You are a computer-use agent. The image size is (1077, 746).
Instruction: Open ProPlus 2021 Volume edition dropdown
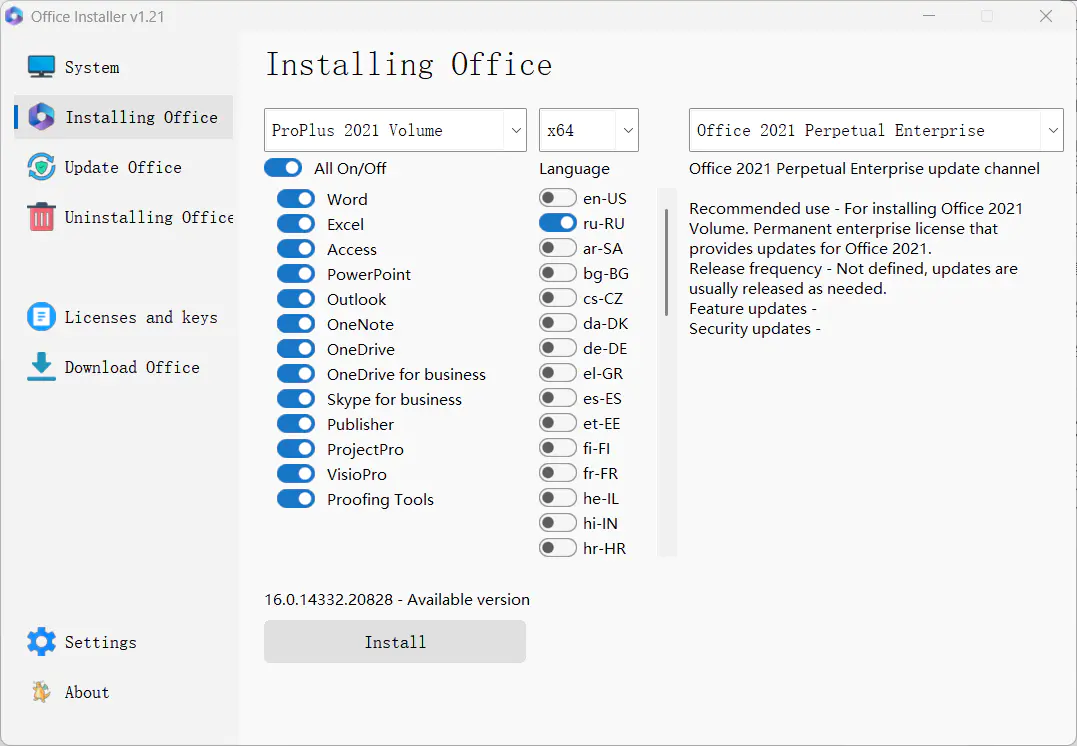396,130
